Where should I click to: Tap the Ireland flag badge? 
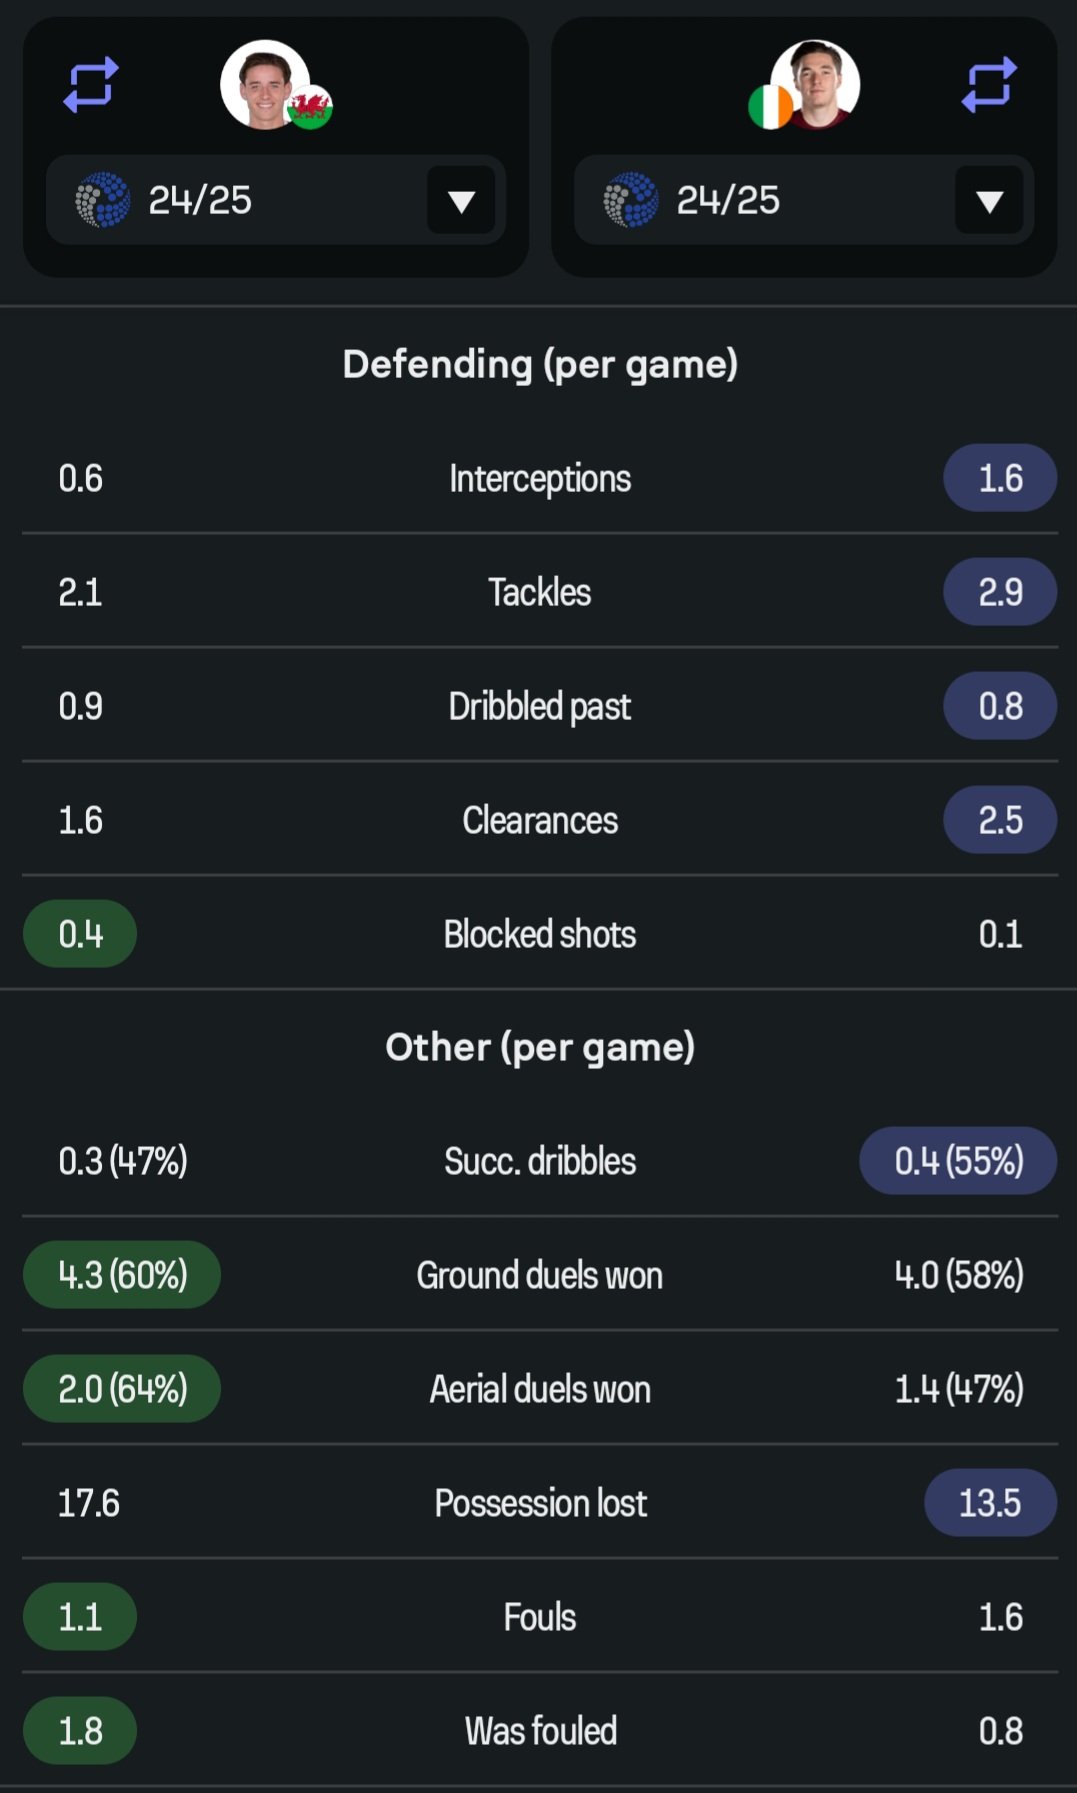pos(771,106)
